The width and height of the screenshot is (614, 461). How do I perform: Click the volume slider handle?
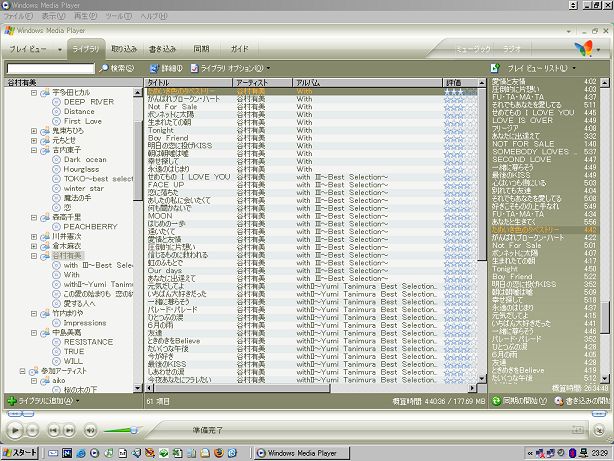pos(134,430)
